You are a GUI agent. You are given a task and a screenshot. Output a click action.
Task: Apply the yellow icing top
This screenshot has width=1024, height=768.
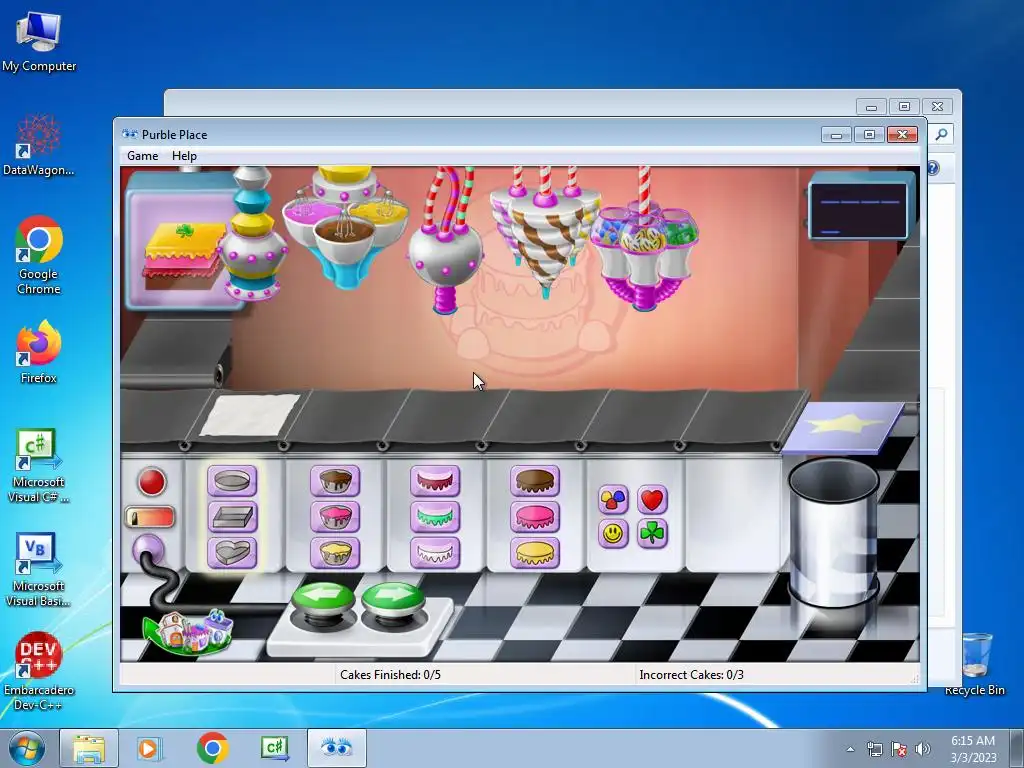click(535, 552)
